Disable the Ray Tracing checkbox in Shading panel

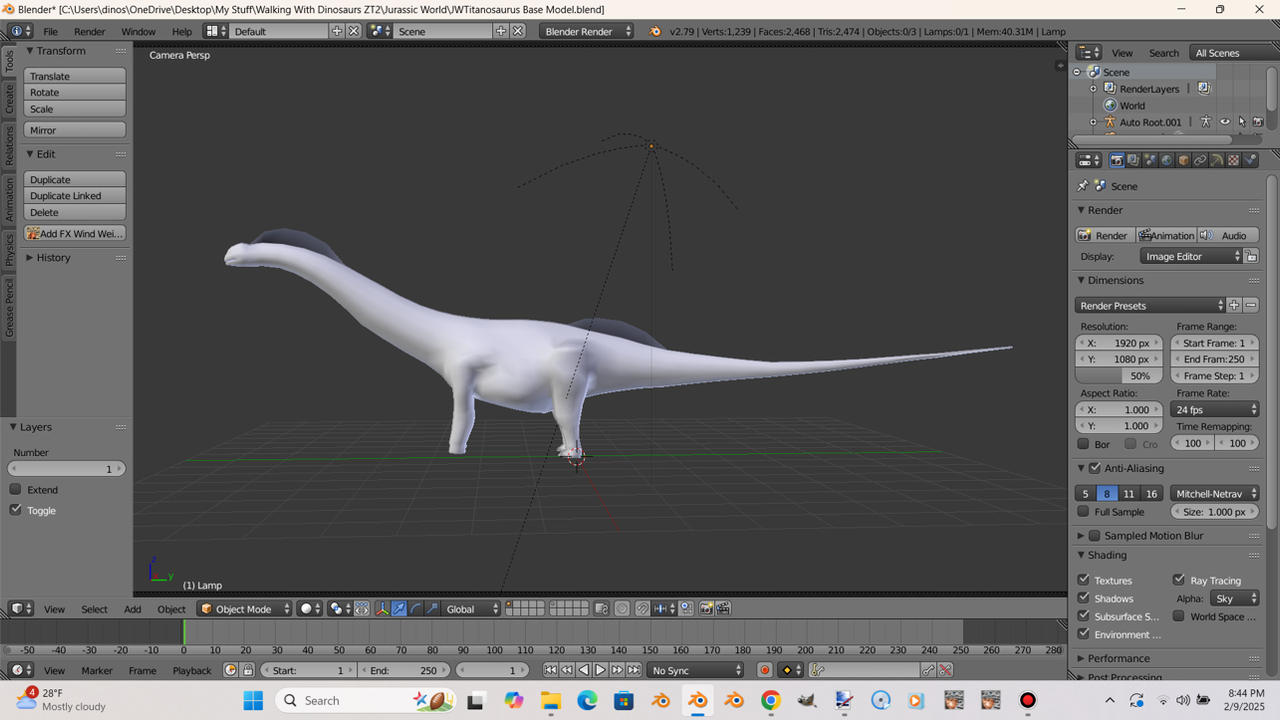tap(1178, 580)
